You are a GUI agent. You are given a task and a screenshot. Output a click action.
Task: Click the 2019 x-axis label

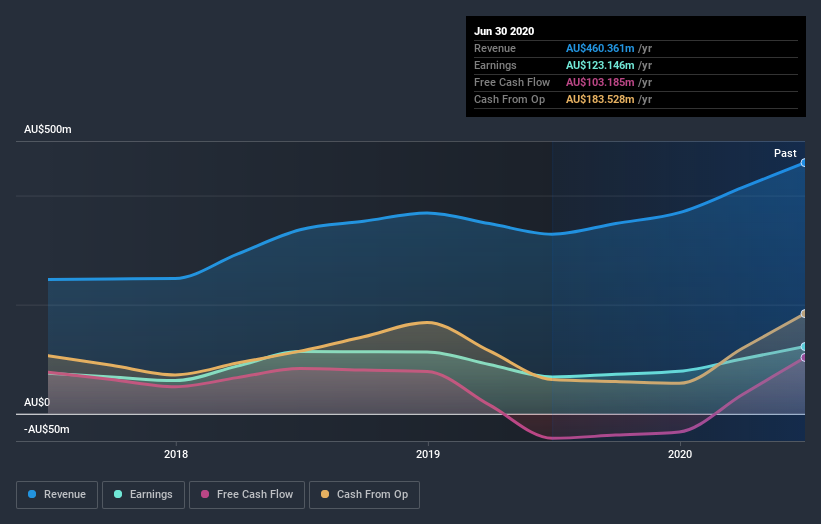[428, 454]
